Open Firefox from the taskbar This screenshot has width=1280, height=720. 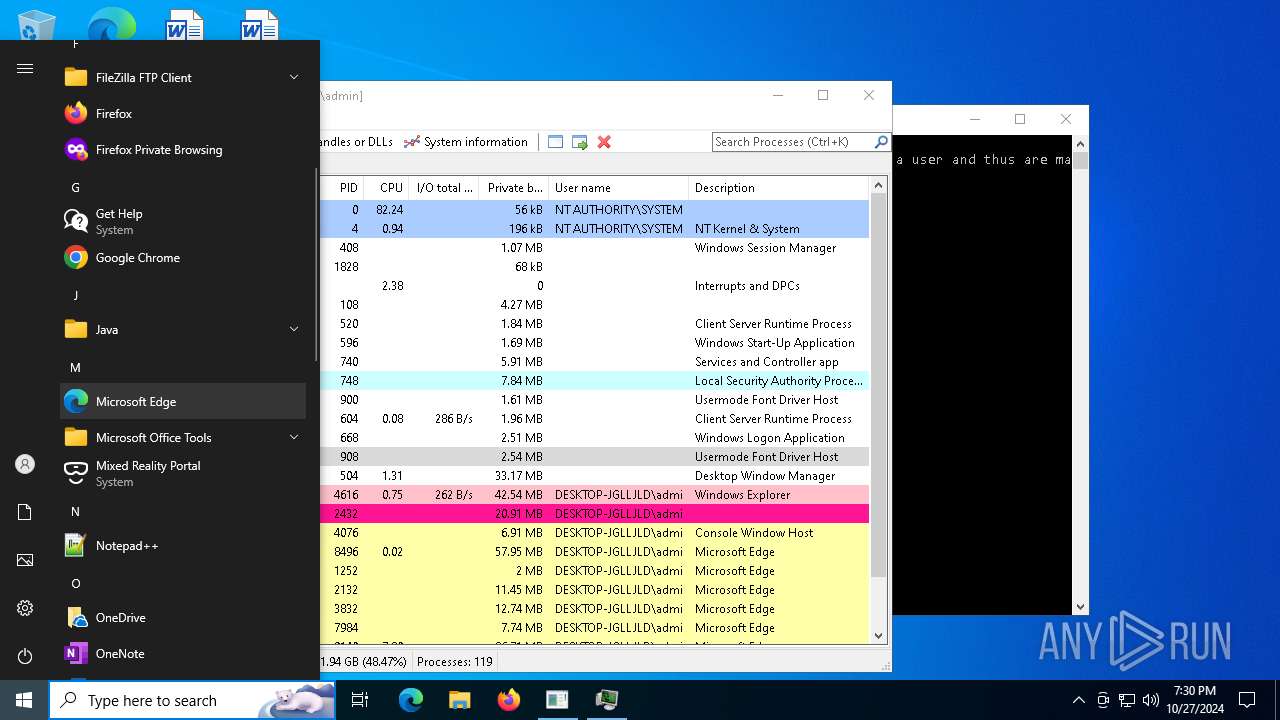(508, 700)
